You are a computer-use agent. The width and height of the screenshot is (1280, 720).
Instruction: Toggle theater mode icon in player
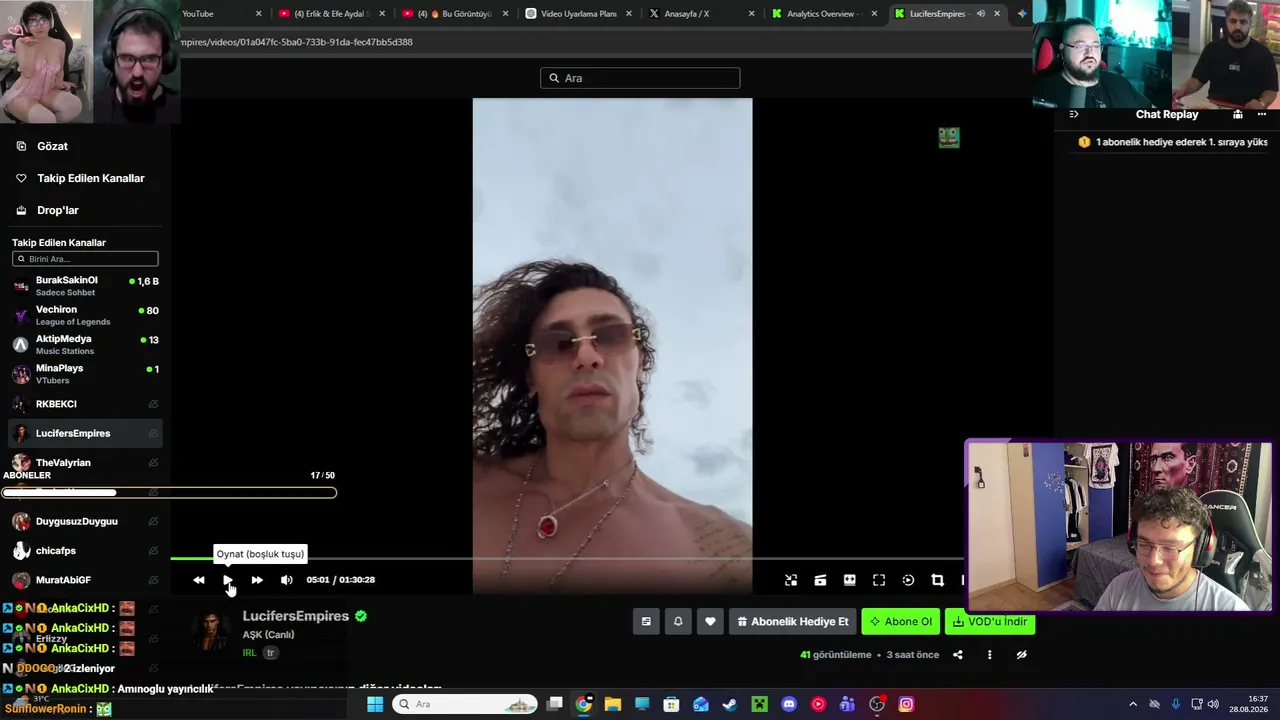point(849,580)
